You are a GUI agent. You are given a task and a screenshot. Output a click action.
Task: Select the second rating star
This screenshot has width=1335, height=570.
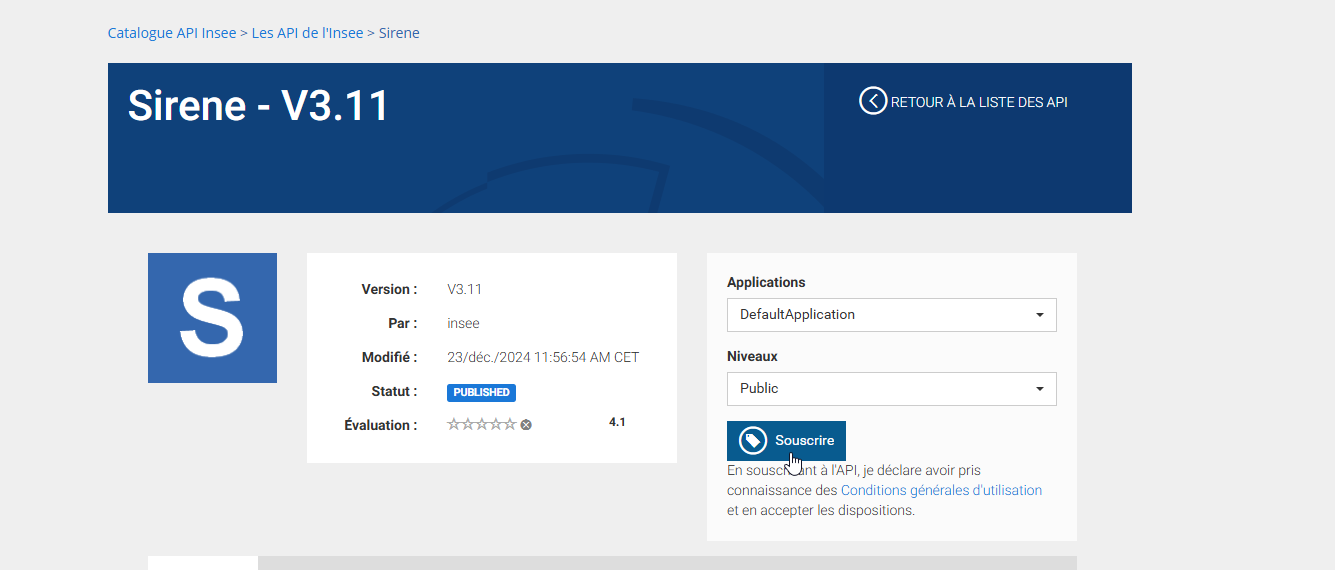point(467,424)
